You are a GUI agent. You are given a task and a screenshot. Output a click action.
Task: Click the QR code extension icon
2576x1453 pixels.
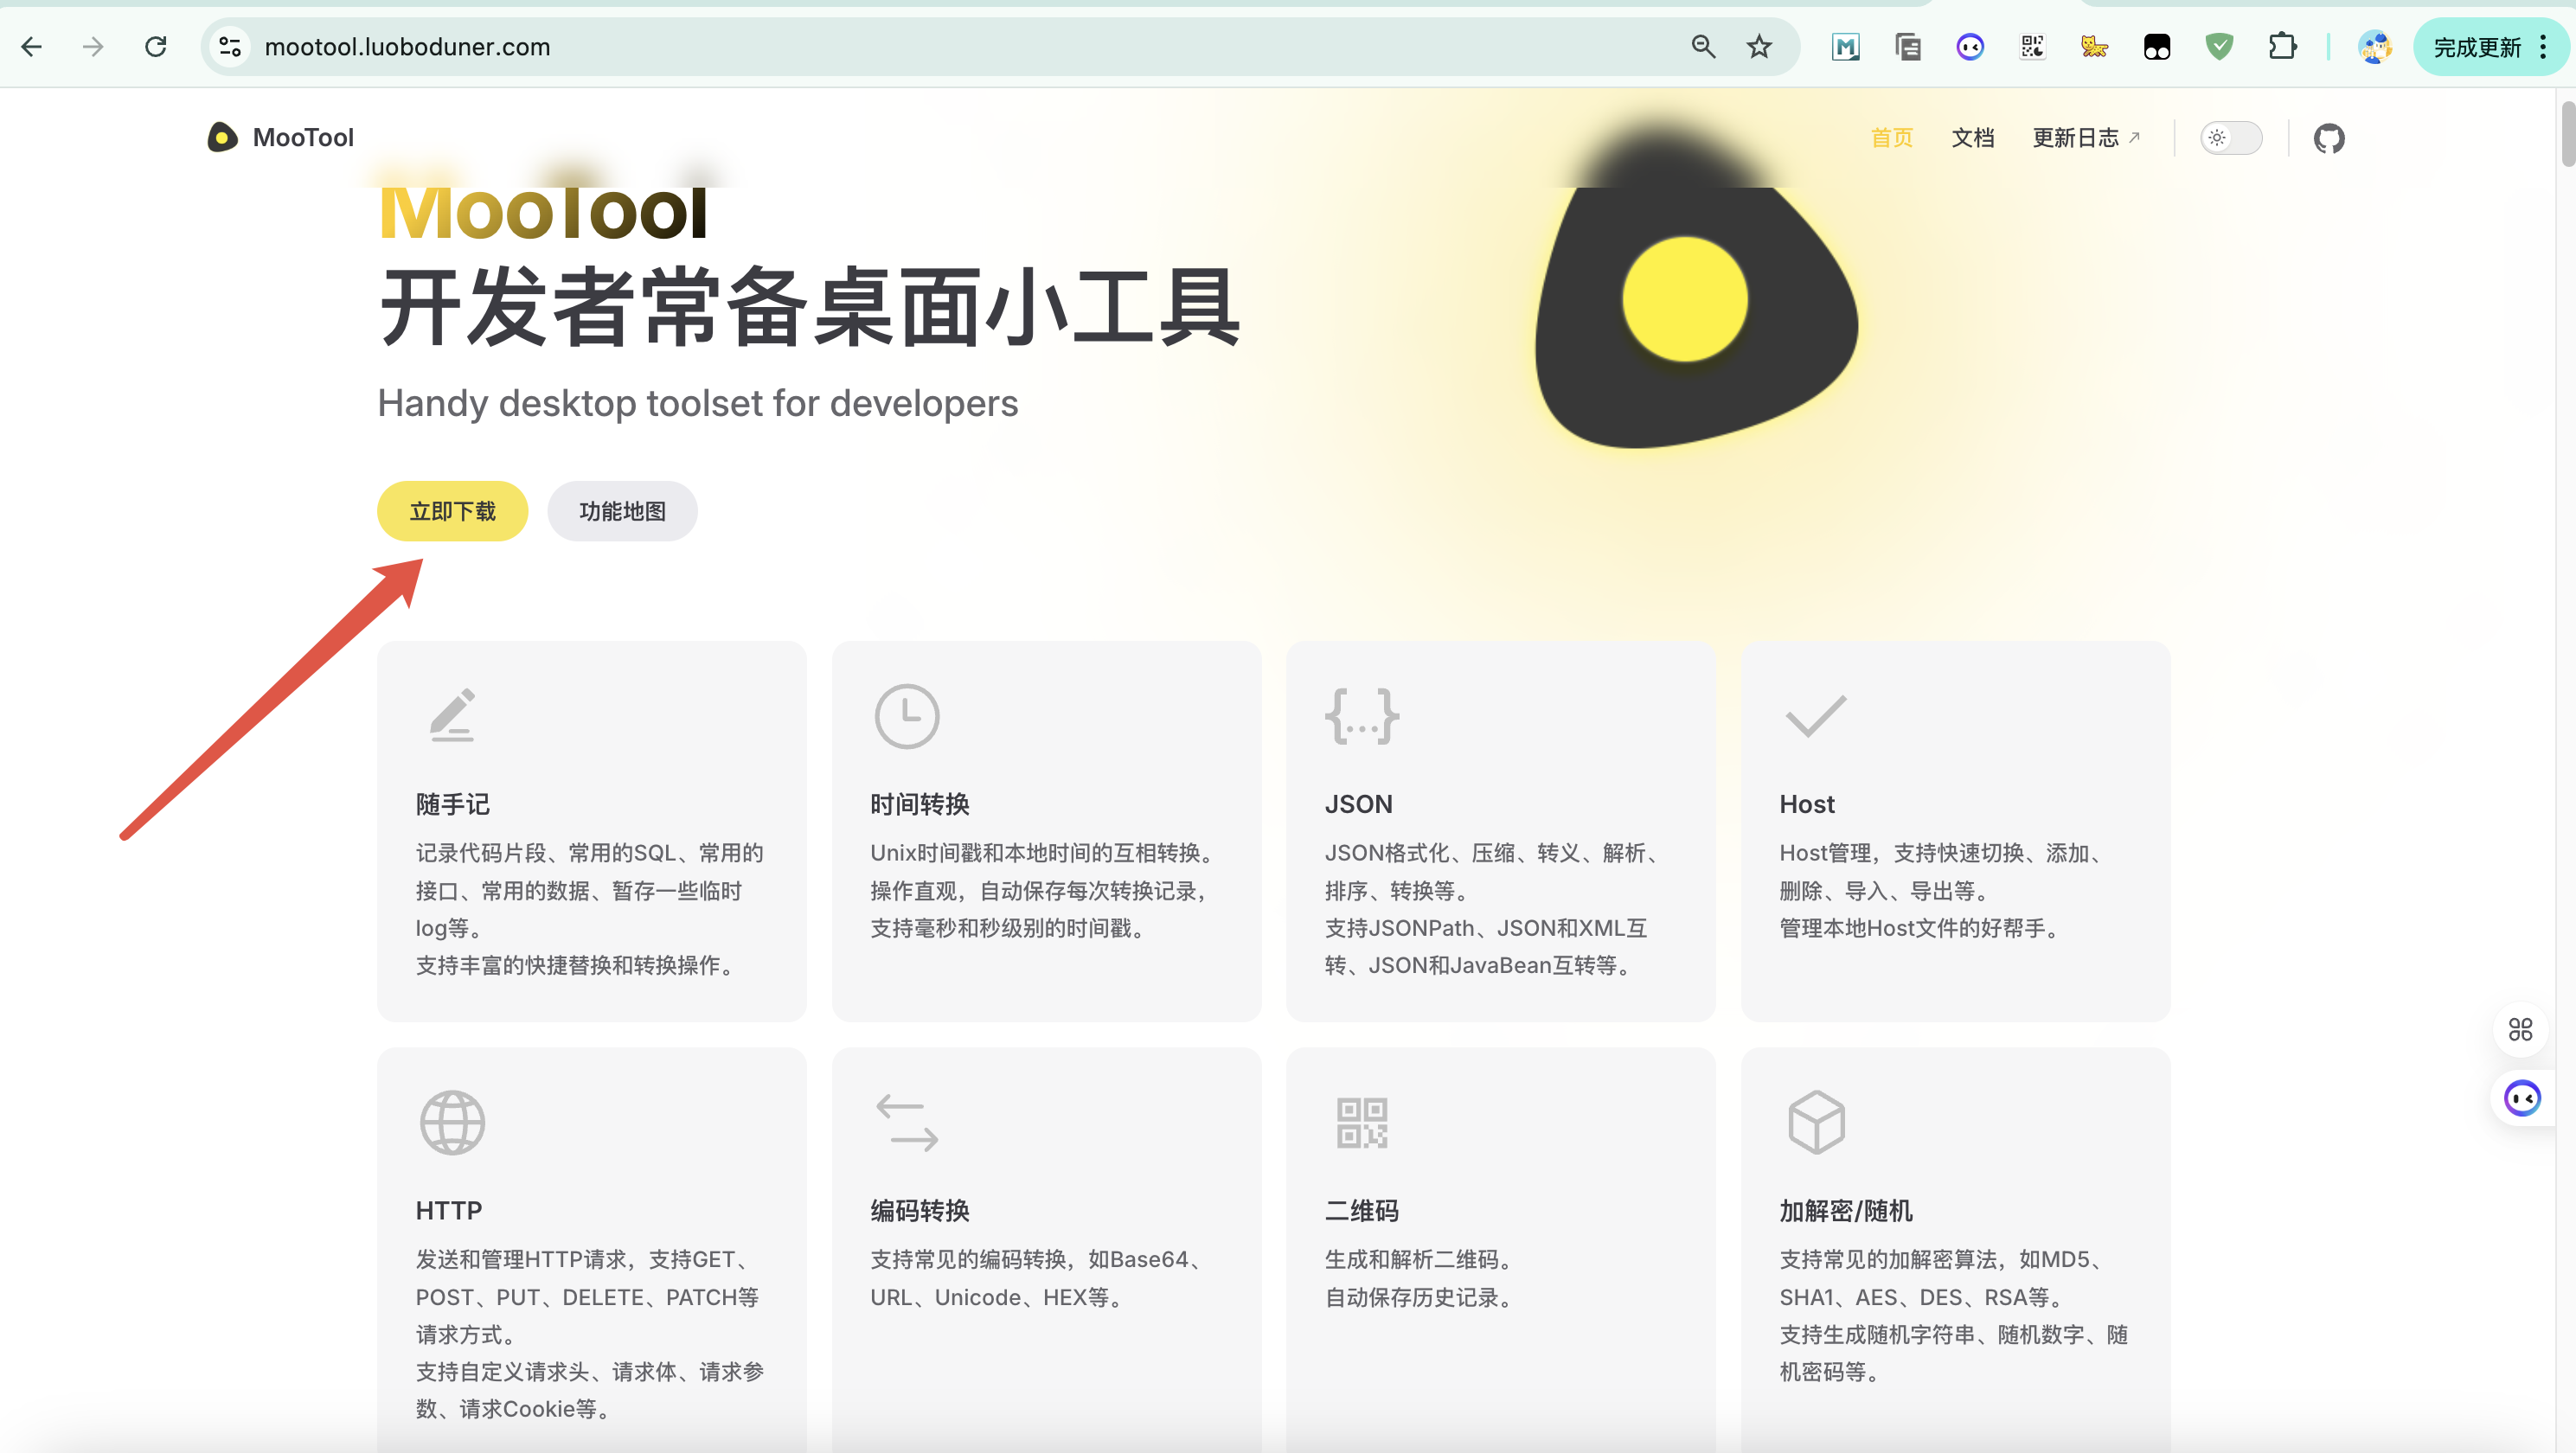[x=2032, y=47]
